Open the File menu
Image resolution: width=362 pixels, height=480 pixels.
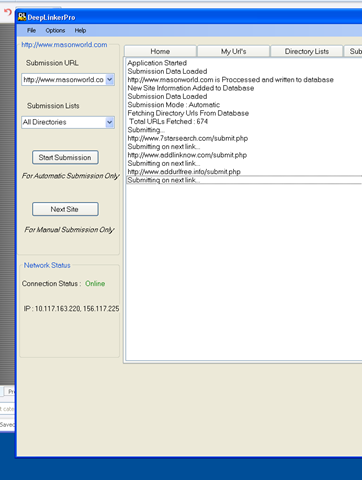31,30
